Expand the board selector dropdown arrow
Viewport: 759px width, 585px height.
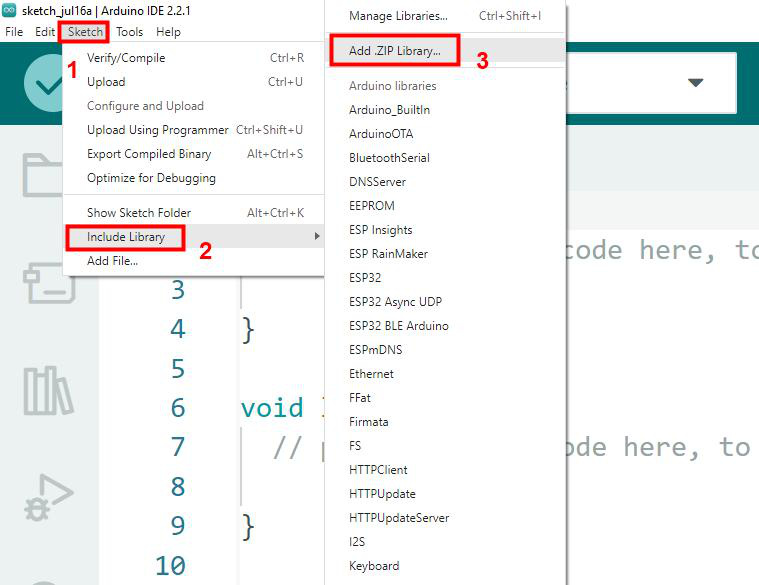(x=695, y=83)
